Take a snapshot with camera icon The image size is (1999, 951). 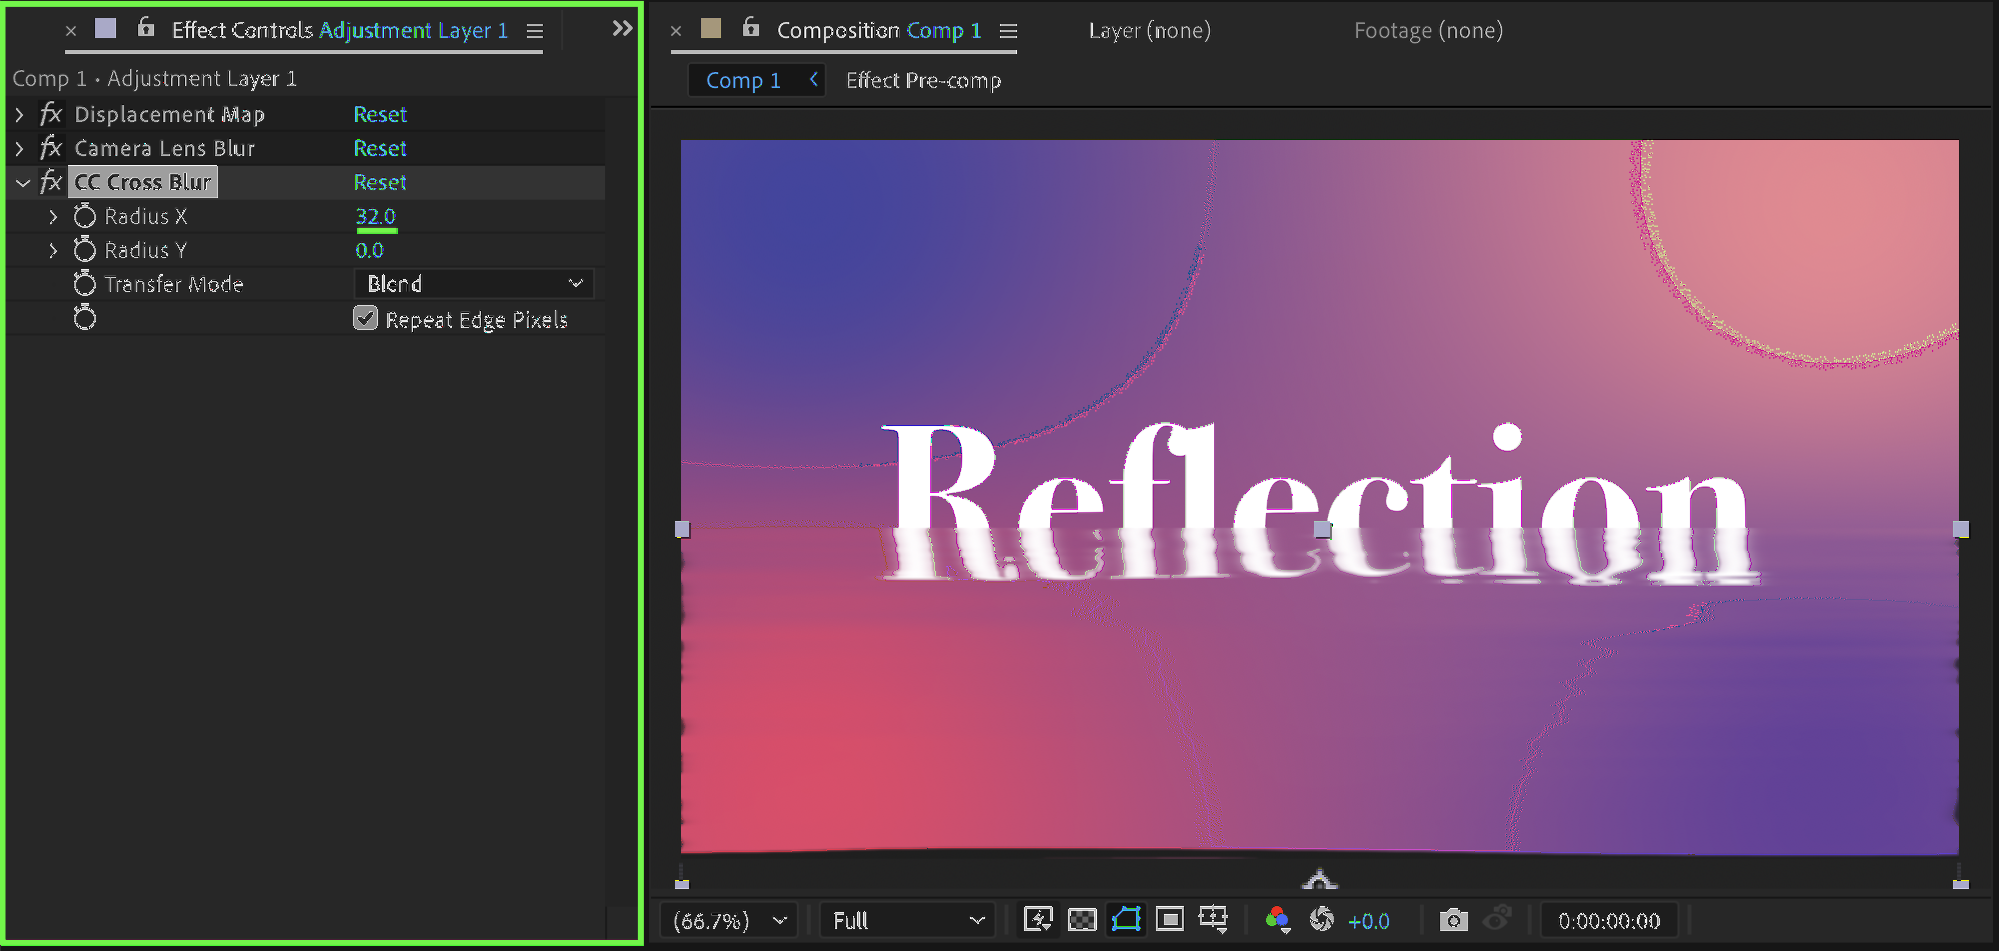(x=1453, y=919)
